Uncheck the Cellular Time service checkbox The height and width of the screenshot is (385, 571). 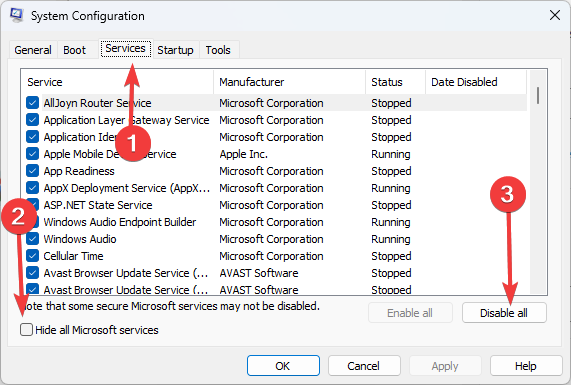pos(32,256)
